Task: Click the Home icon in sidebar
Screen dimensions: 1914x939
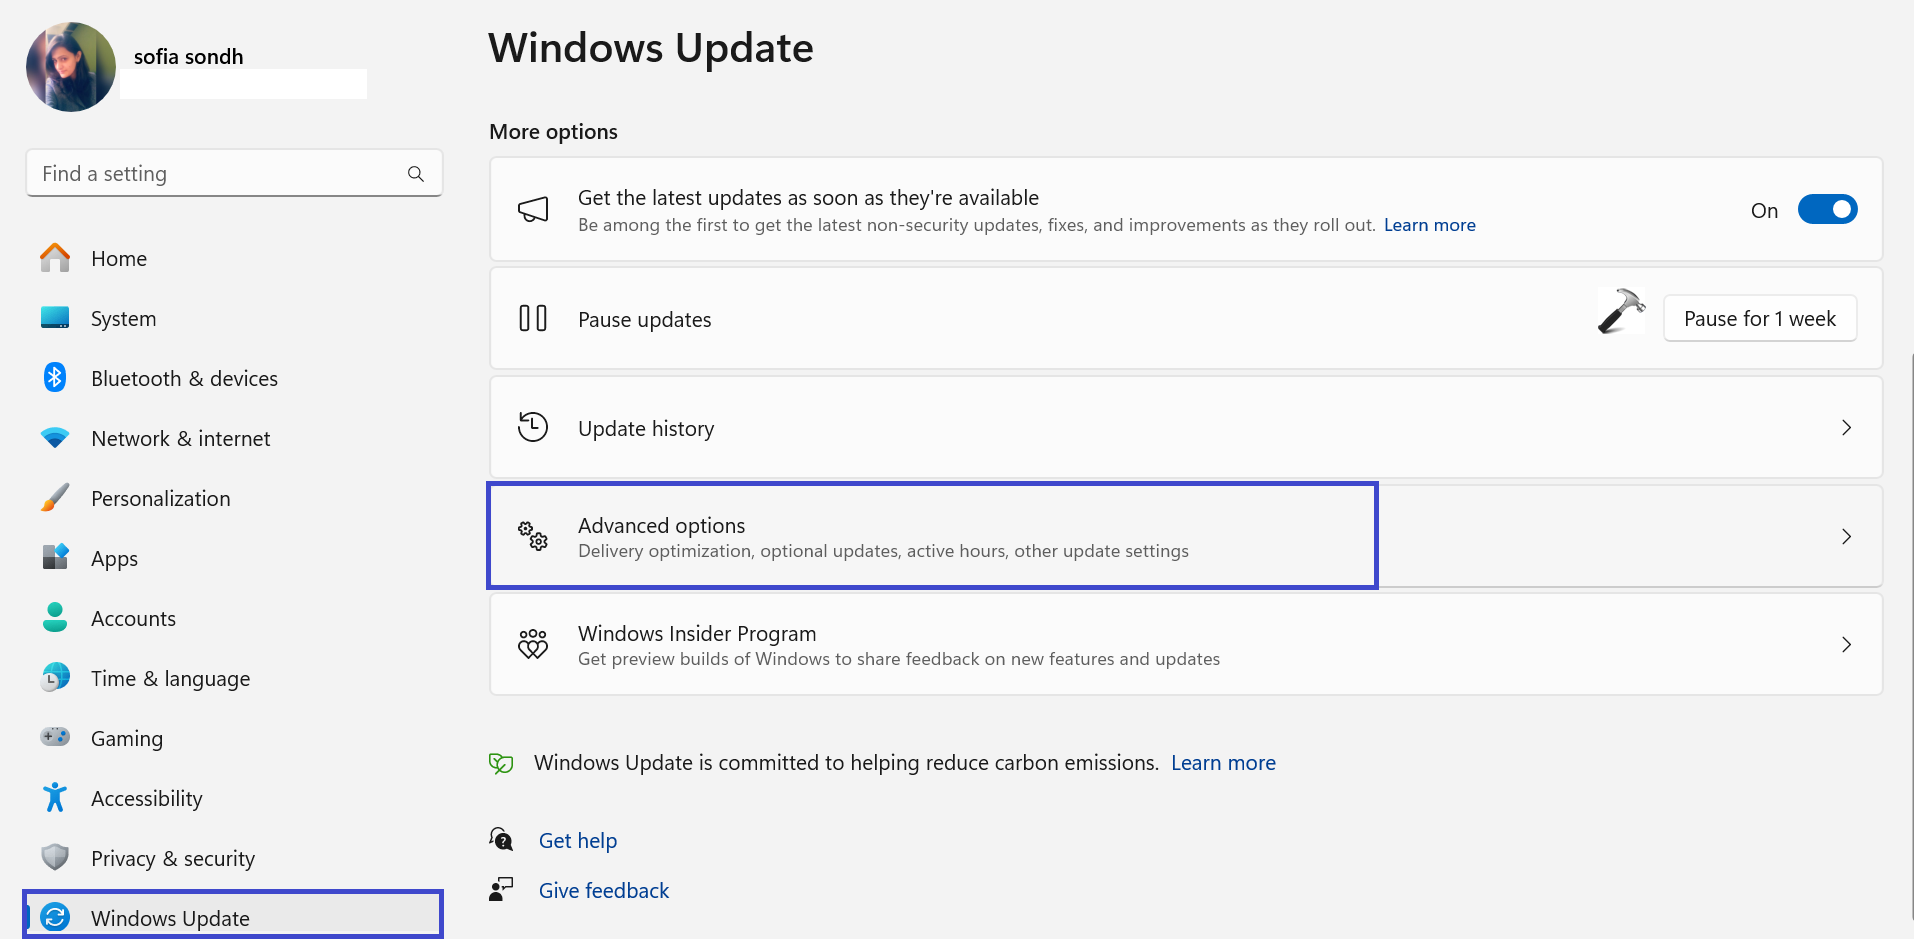Action: click(55, 258)
